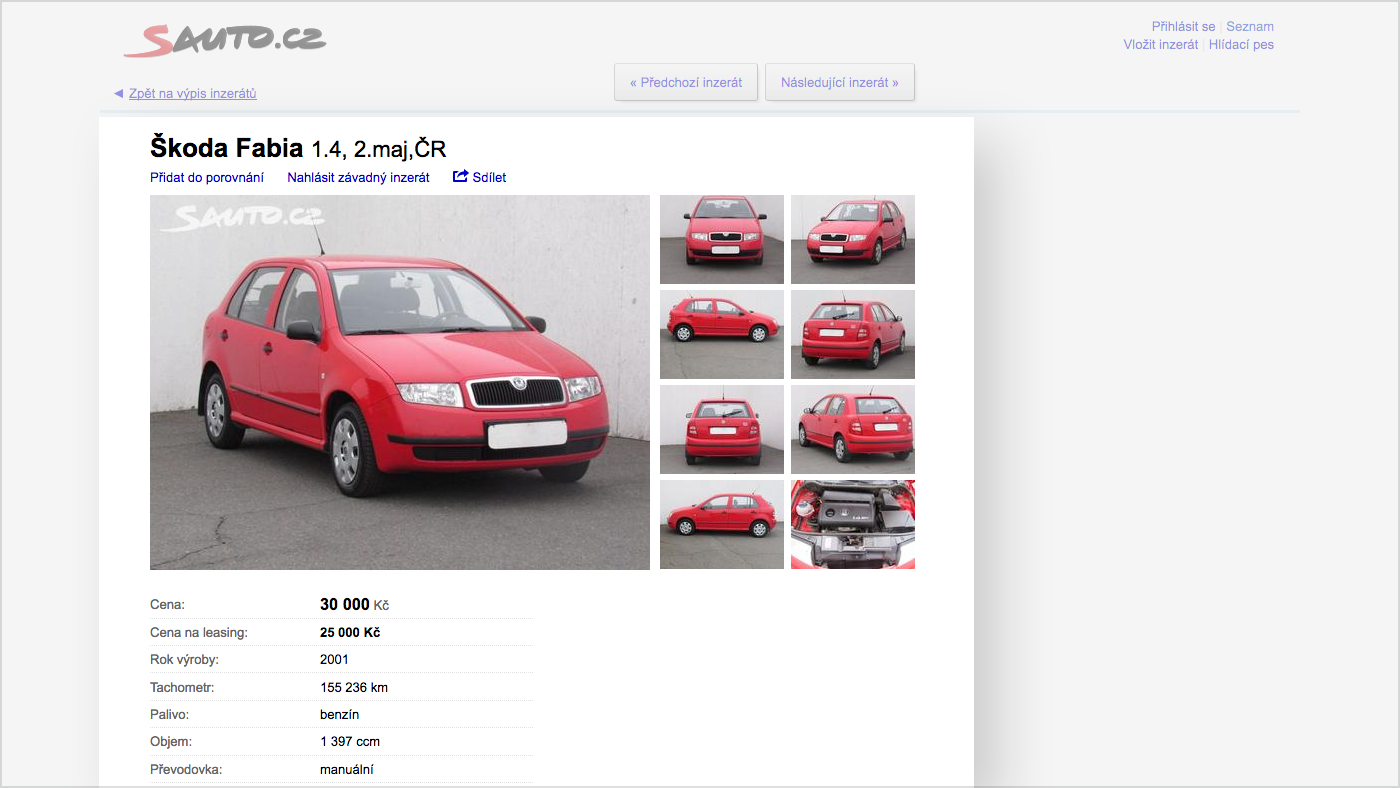The image size is (1400, 788).
Task: Open the Seznam link
Action: click(x=1250, y=27)
